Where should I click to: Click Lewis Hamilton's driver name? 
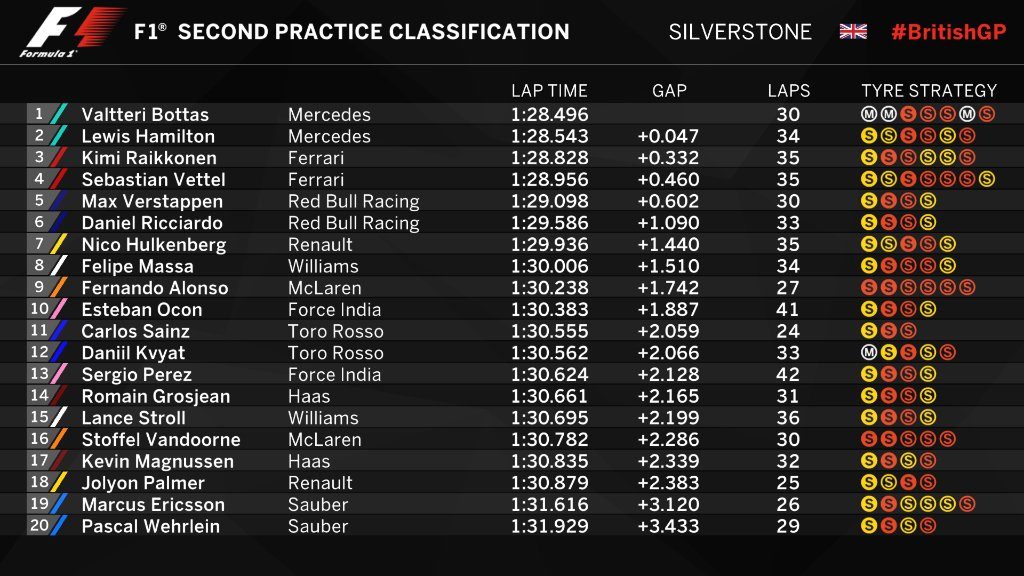[x=148, y=136]
